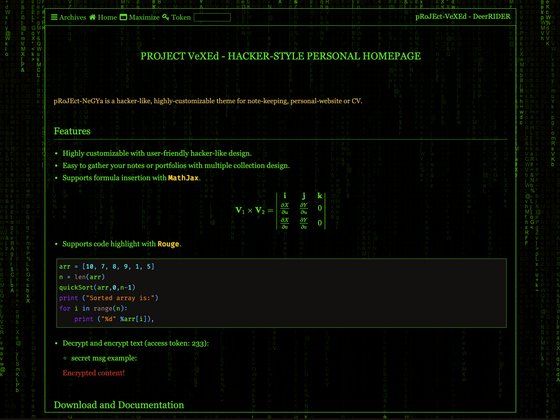The image size is (560, 420).
Task: Click the 'n = len(arr)' code line
Action: point(82,277)
